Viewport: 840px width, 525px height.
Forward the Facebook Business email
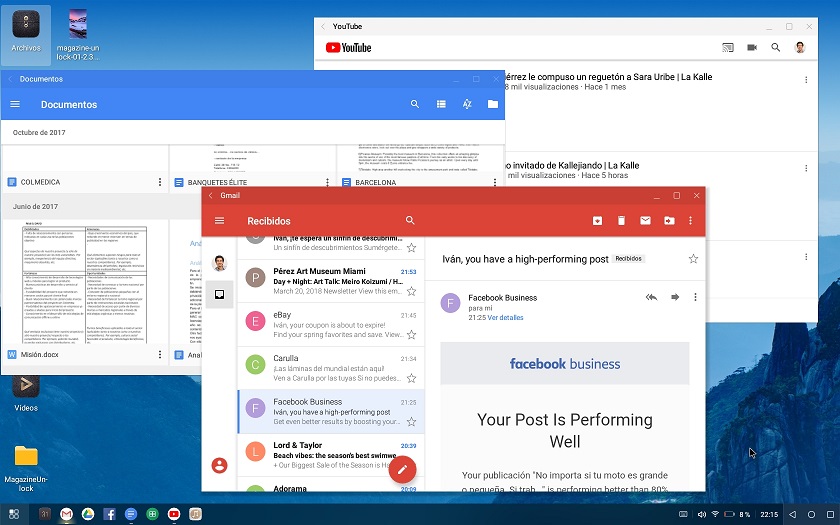[675, 297]
